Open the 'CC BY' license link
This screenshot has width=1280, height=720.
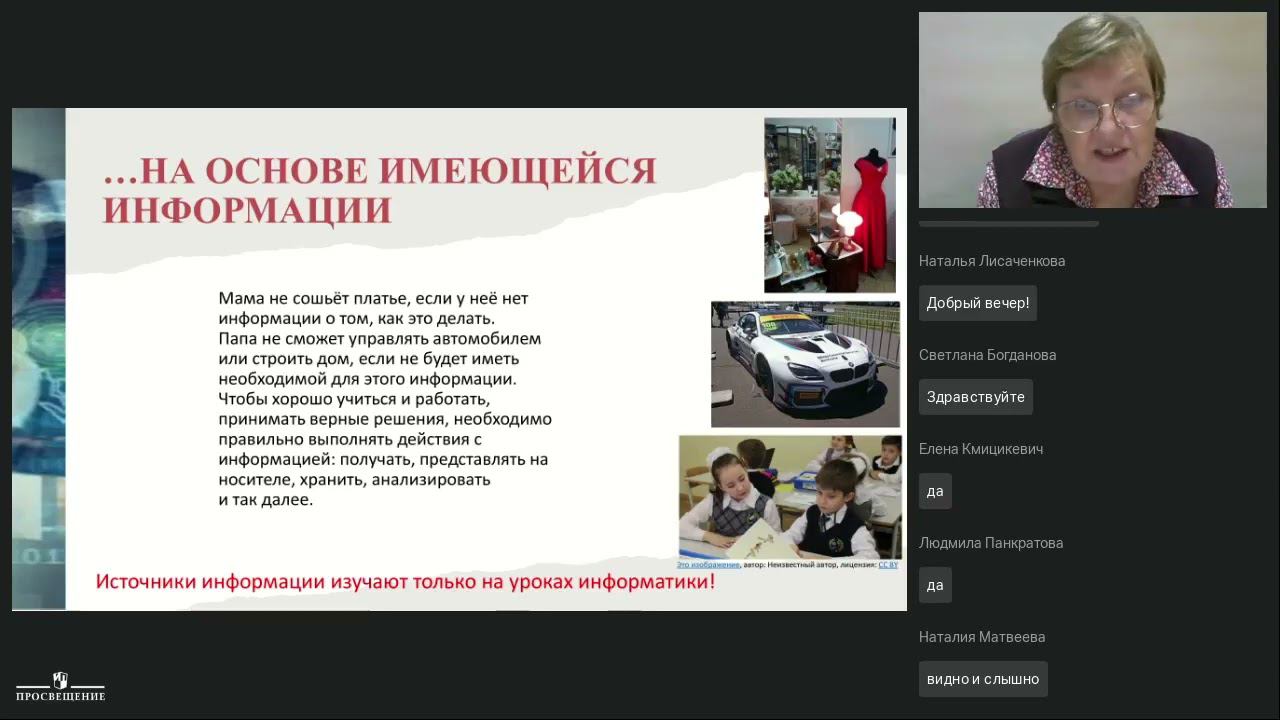[888, 565]
